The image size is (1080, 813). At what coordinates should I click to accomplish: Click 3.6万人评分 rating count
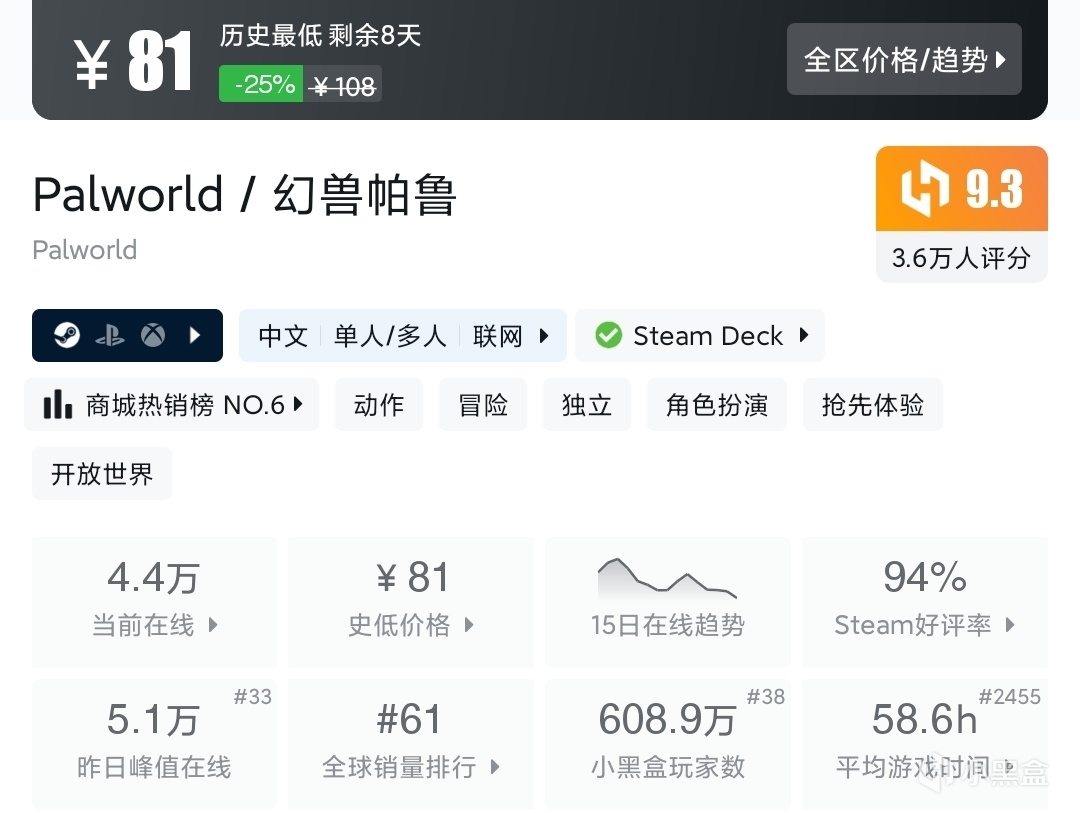962,258
